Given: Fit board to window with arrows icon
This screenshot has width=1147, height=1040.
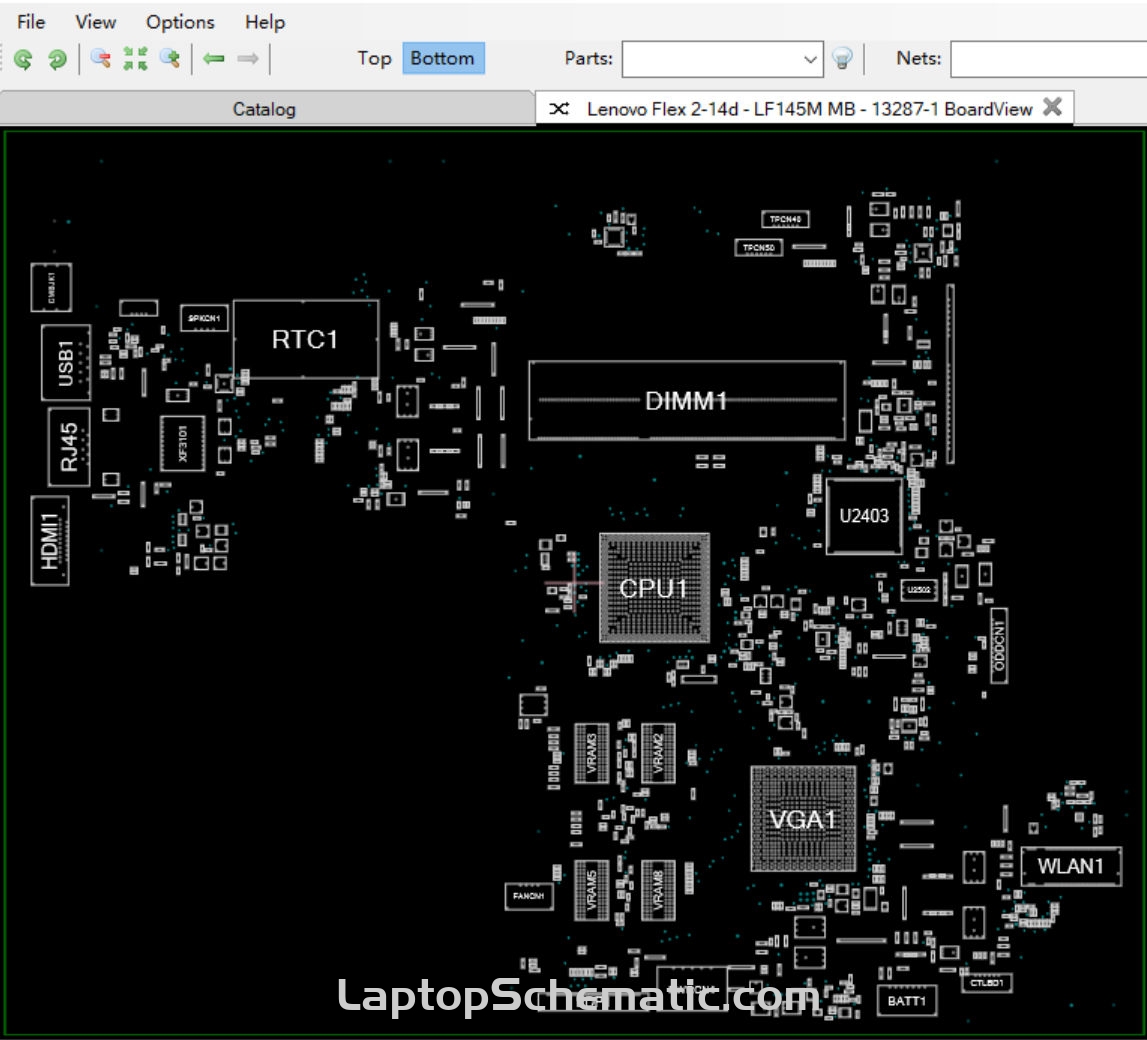Looking at the screenshot, I should (x=135, y=59).
